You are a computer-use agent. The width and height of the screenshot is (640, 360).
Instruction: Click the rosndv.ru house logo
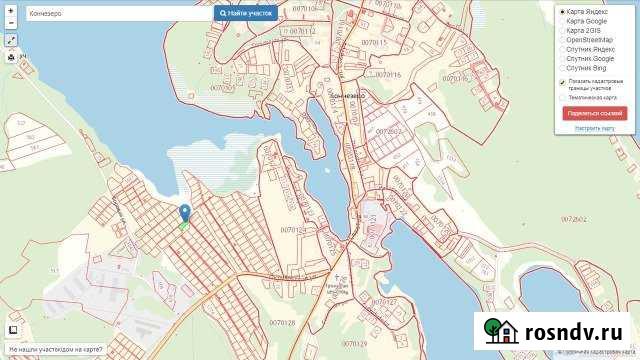(x=500, y=331)
